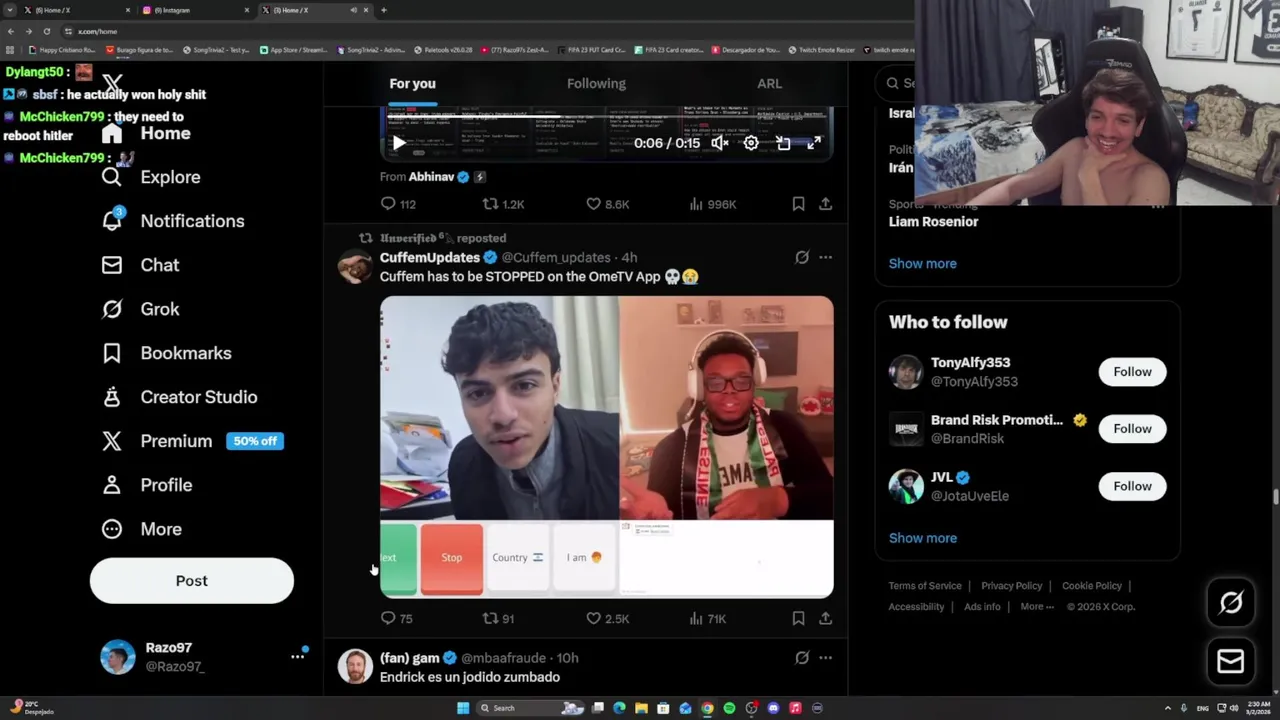Open Creator Studio

[x=179, y=397]
